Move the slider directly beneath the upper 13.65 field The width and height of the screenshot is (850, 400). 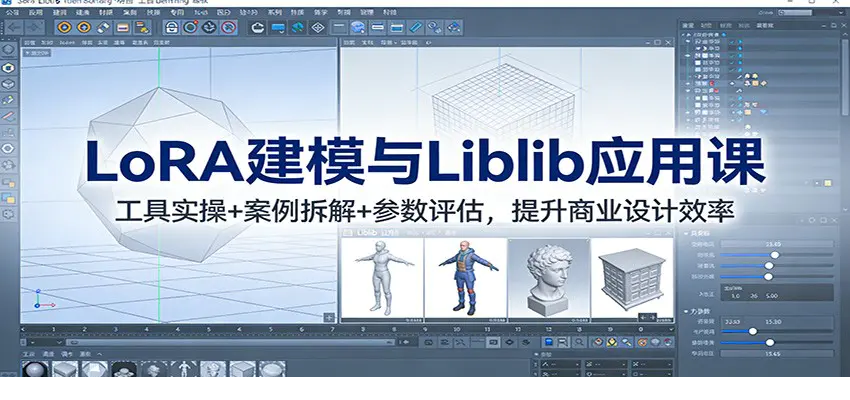pos(776,255)
